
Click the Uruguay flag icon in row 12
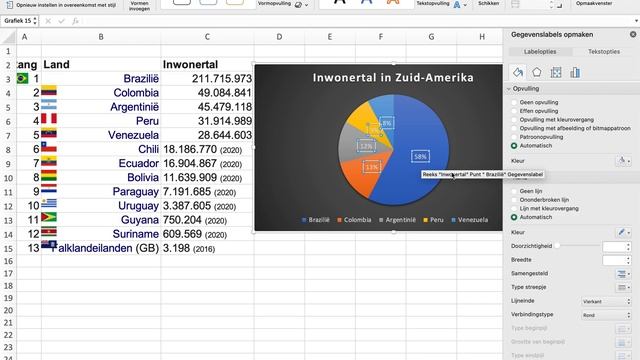coord(49,203)
